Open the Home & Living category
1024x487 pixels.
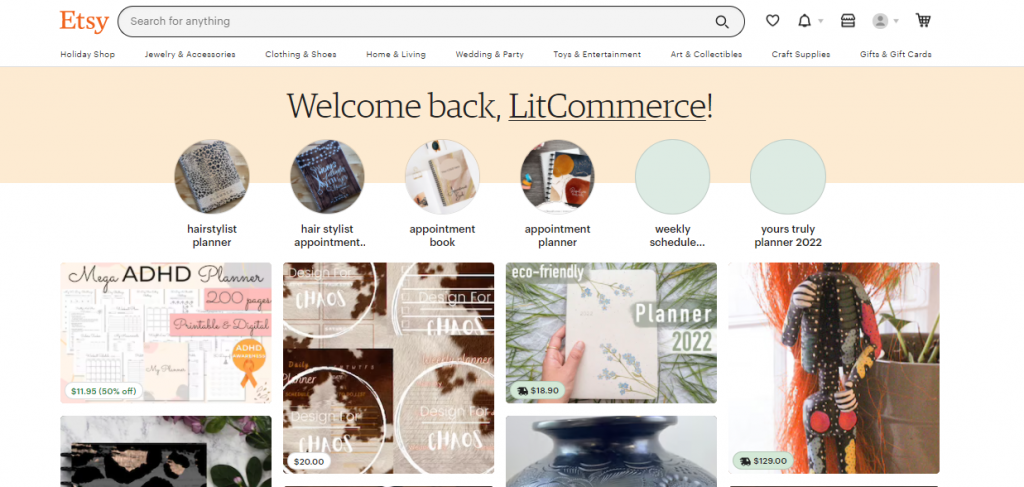click(x=396, y=54)
